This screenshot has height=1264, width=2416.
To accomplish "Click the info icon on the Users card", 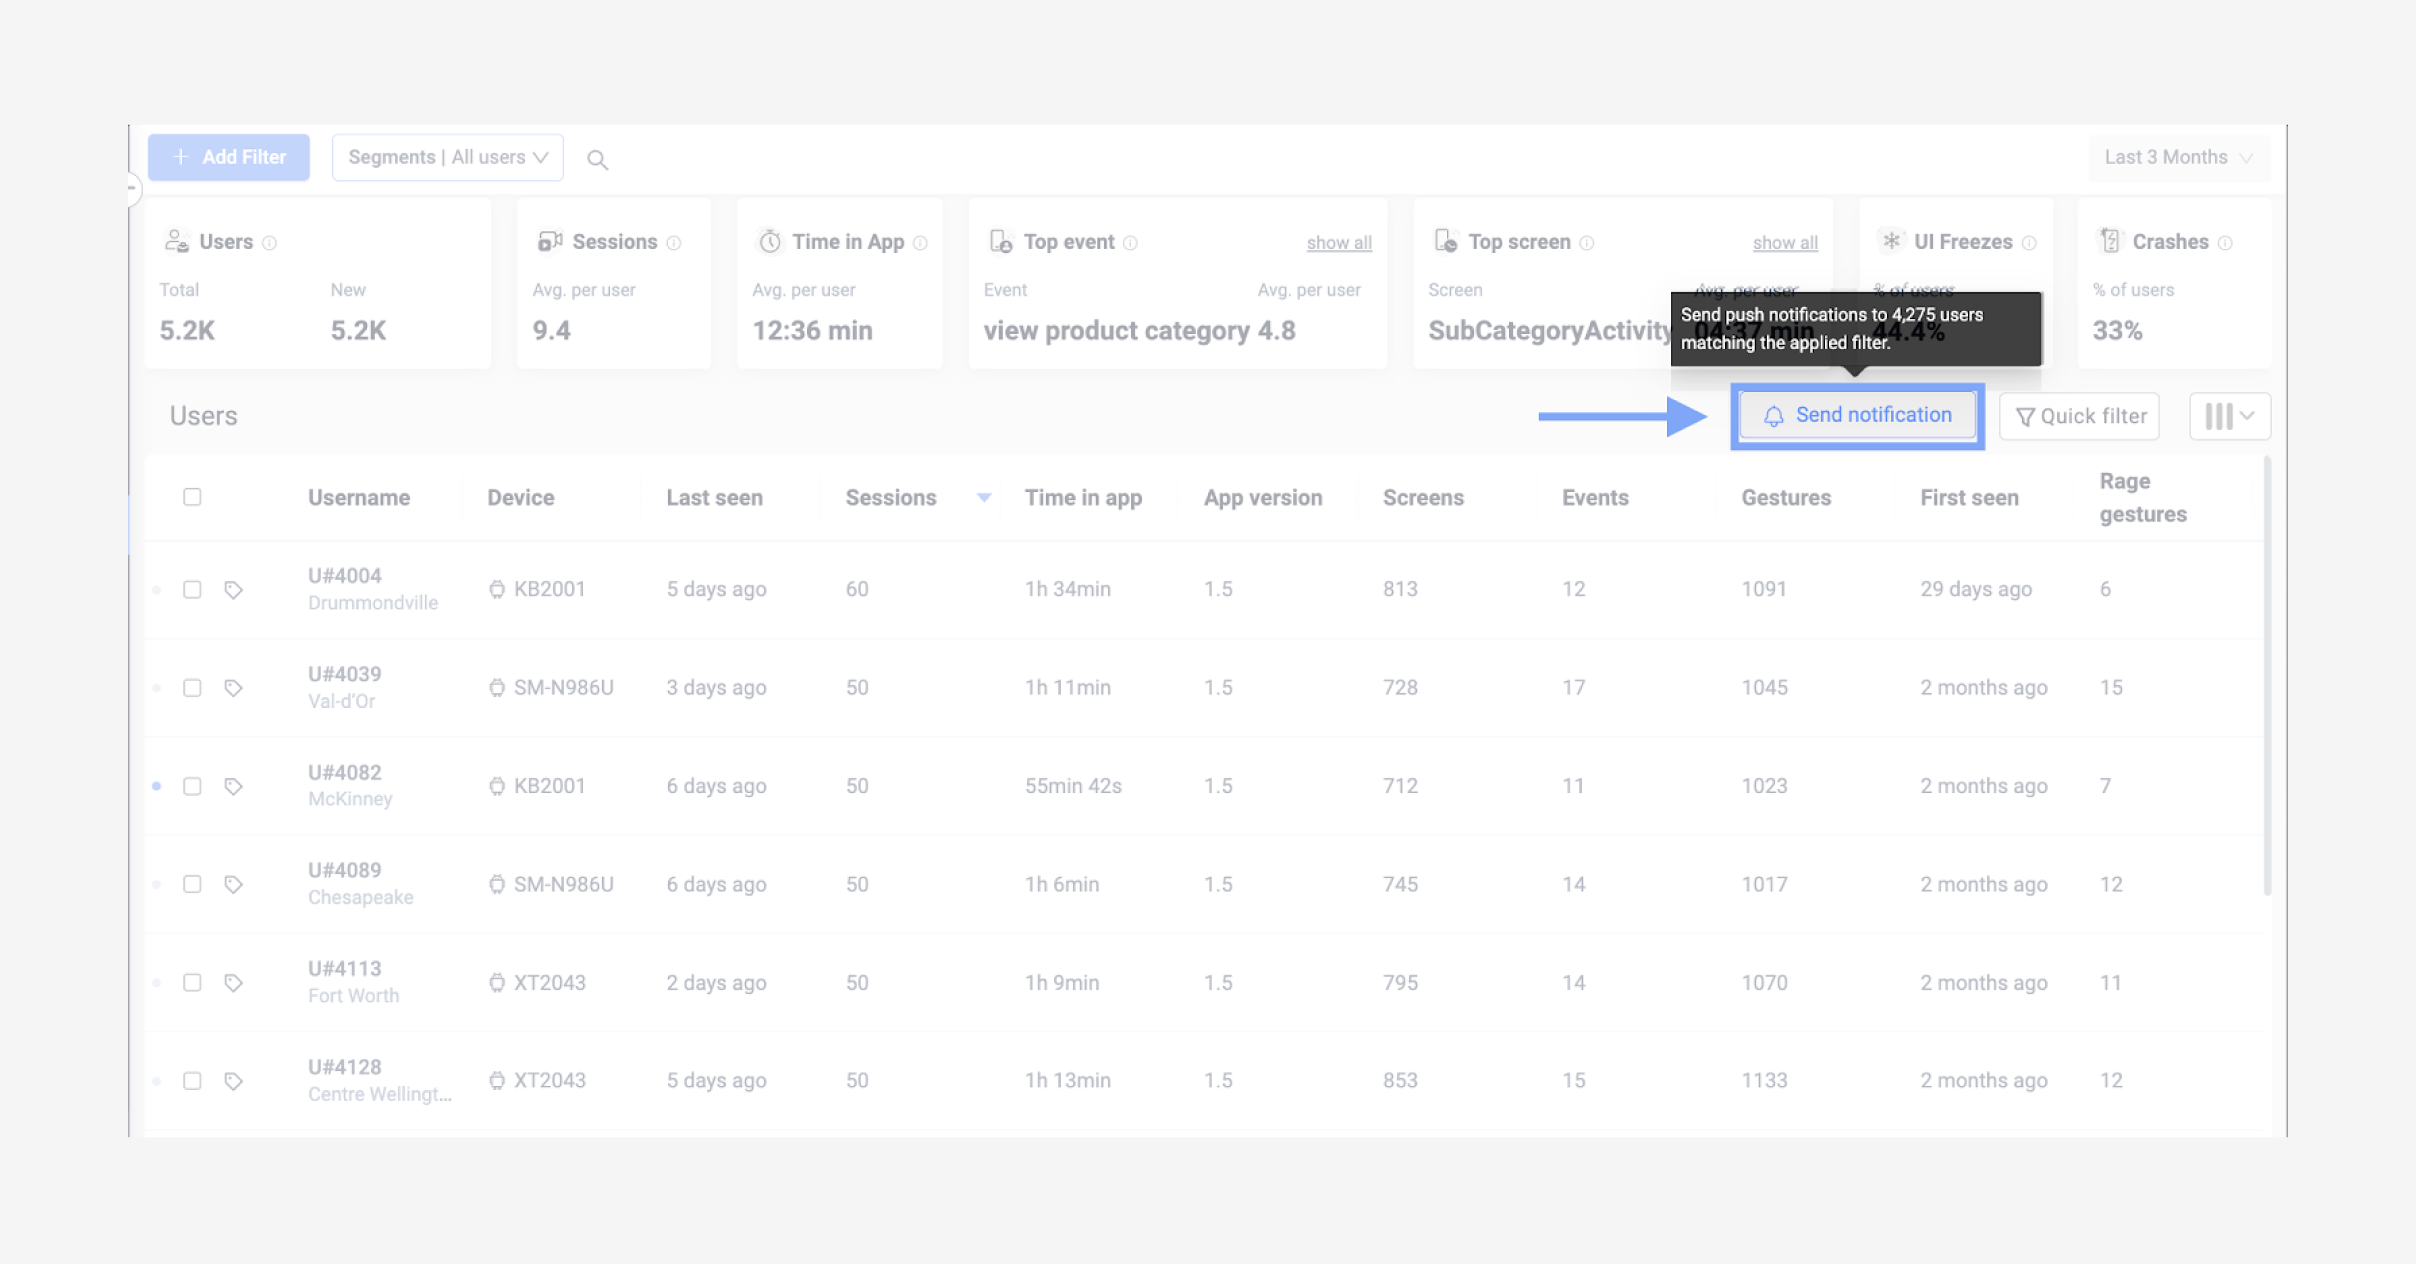I will (x=268, y=242).
